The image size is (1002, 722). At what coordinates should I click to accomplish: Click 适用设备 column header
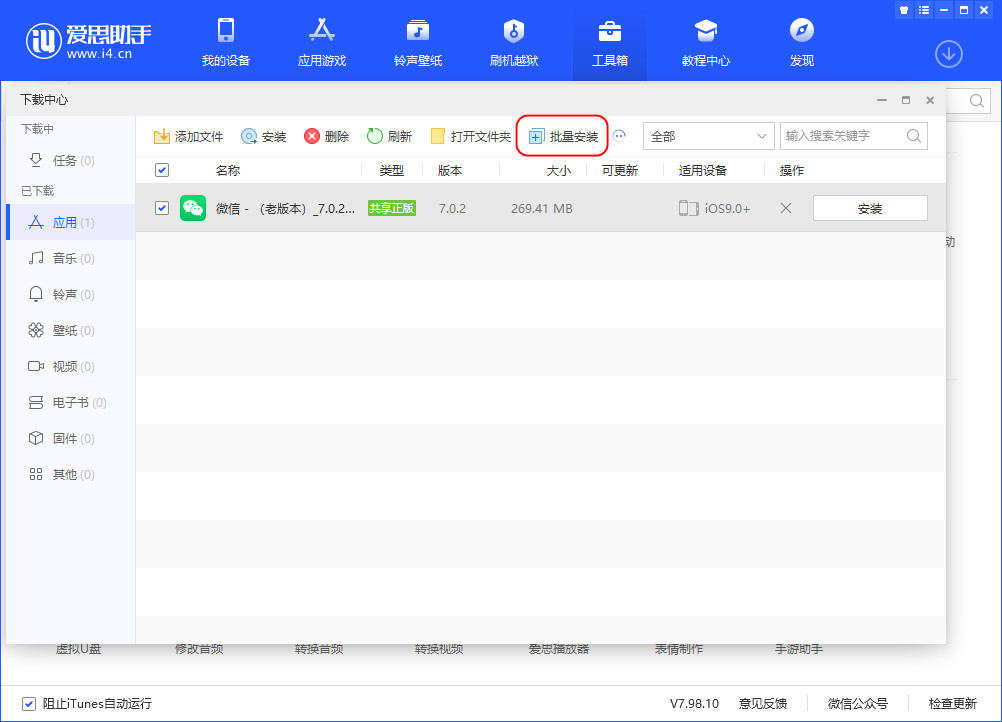click(702, 171)
